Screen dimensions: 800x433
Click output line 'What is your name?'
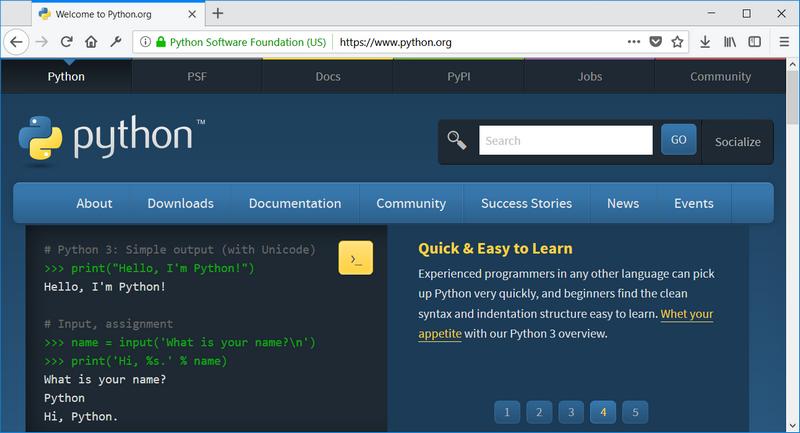[x=105, y=379]
